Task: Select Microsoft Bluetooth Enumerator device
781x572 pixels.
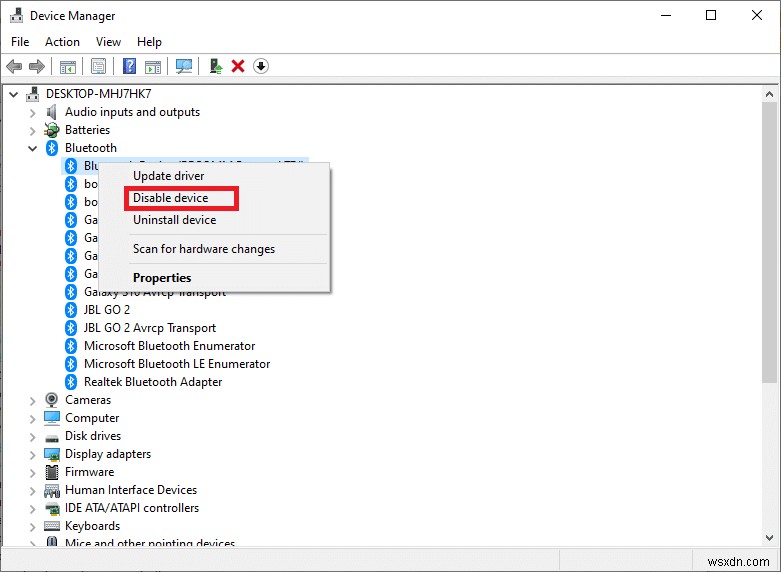Action: pyautogui.click(x=169, y=346)
